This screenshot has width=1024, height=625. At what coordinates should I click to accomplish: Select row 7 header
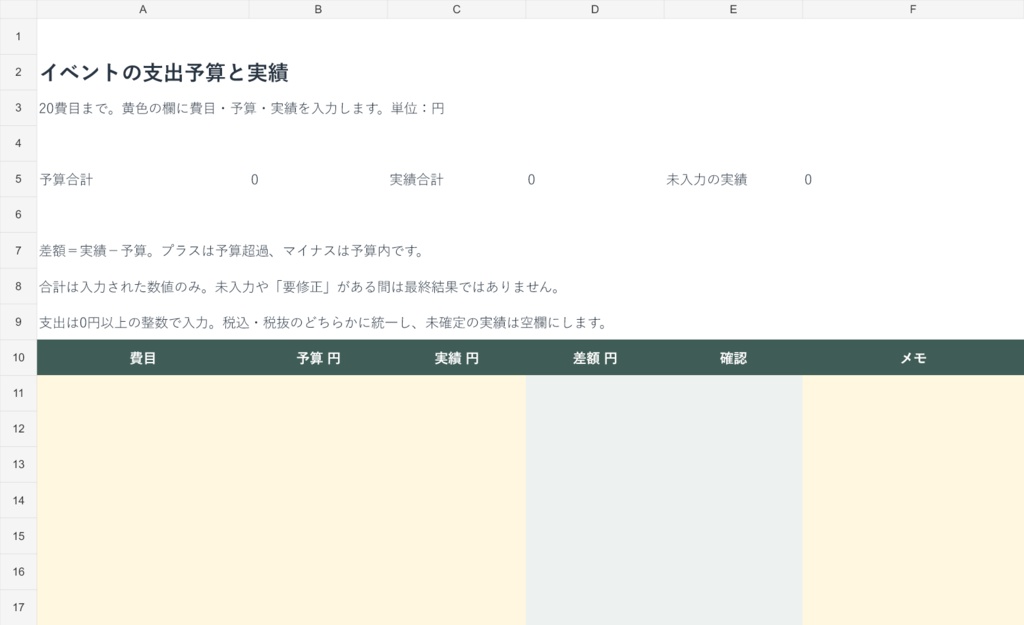coord(18,250)
